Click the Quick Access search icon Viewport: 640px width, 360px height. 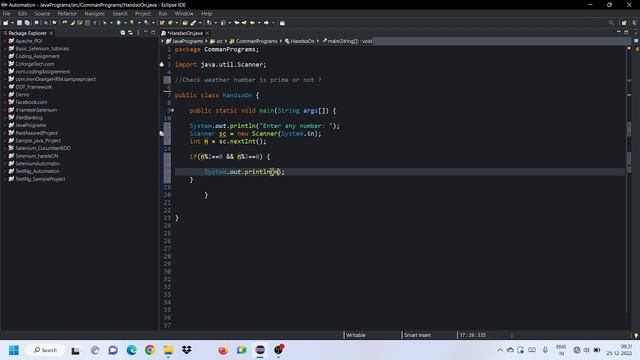(611, 23)
